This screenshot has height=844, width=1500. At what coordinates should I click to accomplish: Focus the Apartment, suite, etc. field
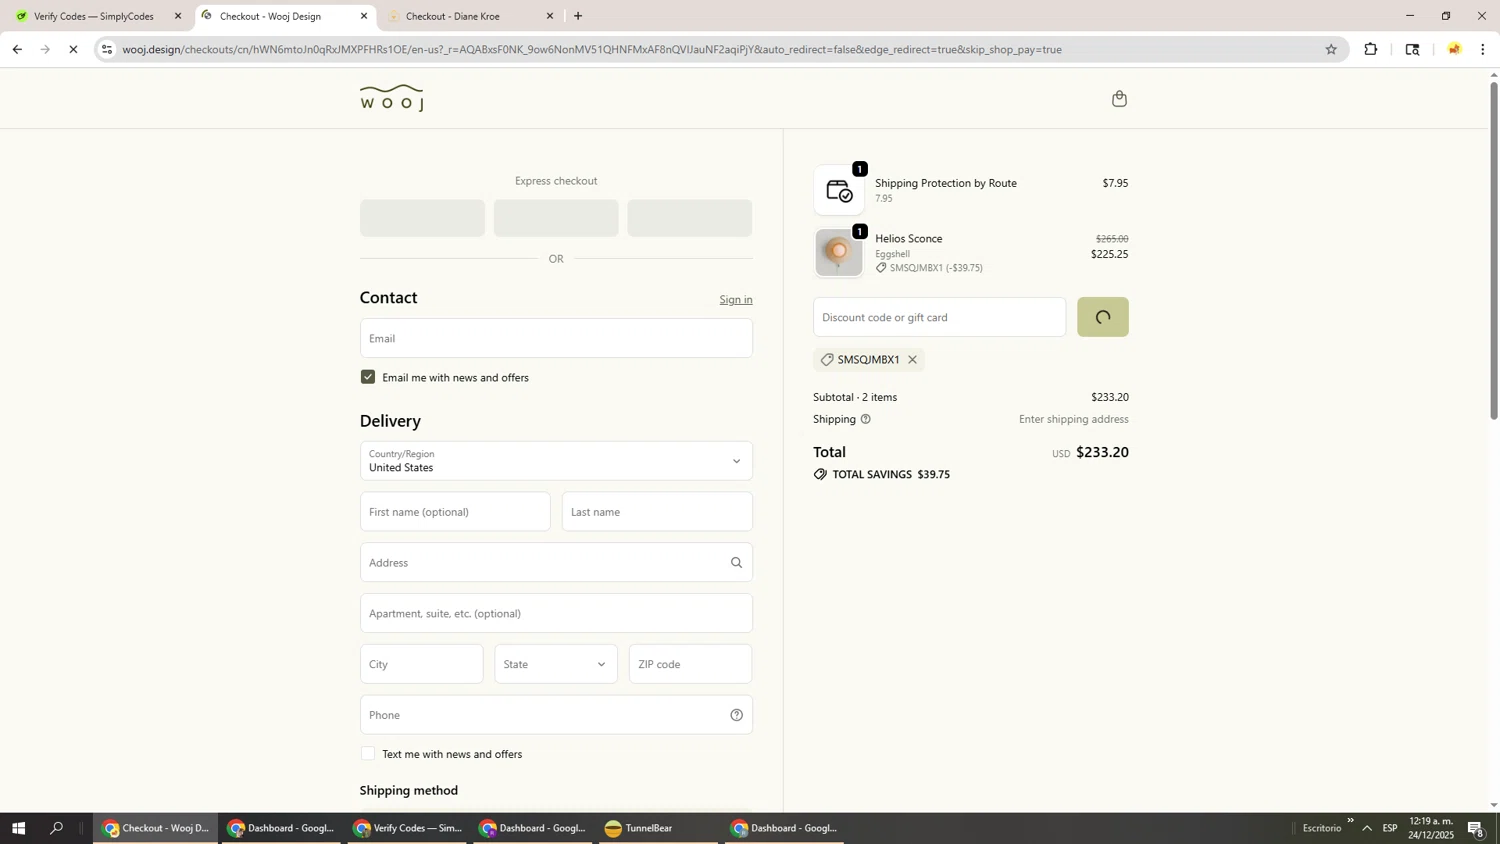(556, 613)
